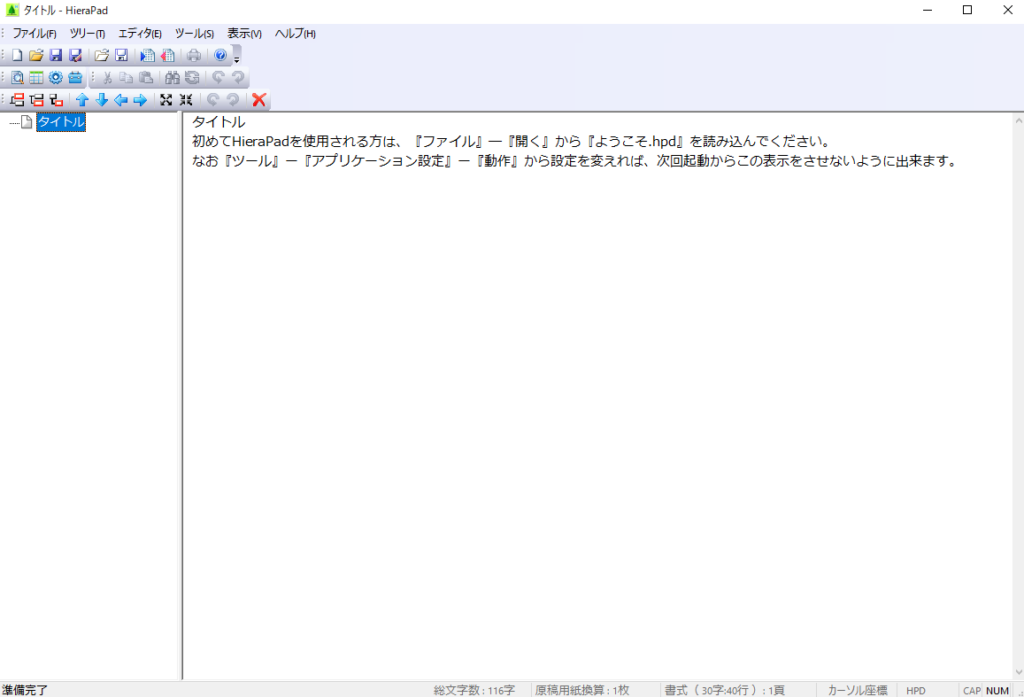Image resolution: width=1024 pixels, height=697 pixels.
Task: Create a new document with the blank page icon
Action: pyautogui.click(x=17, y=56)
